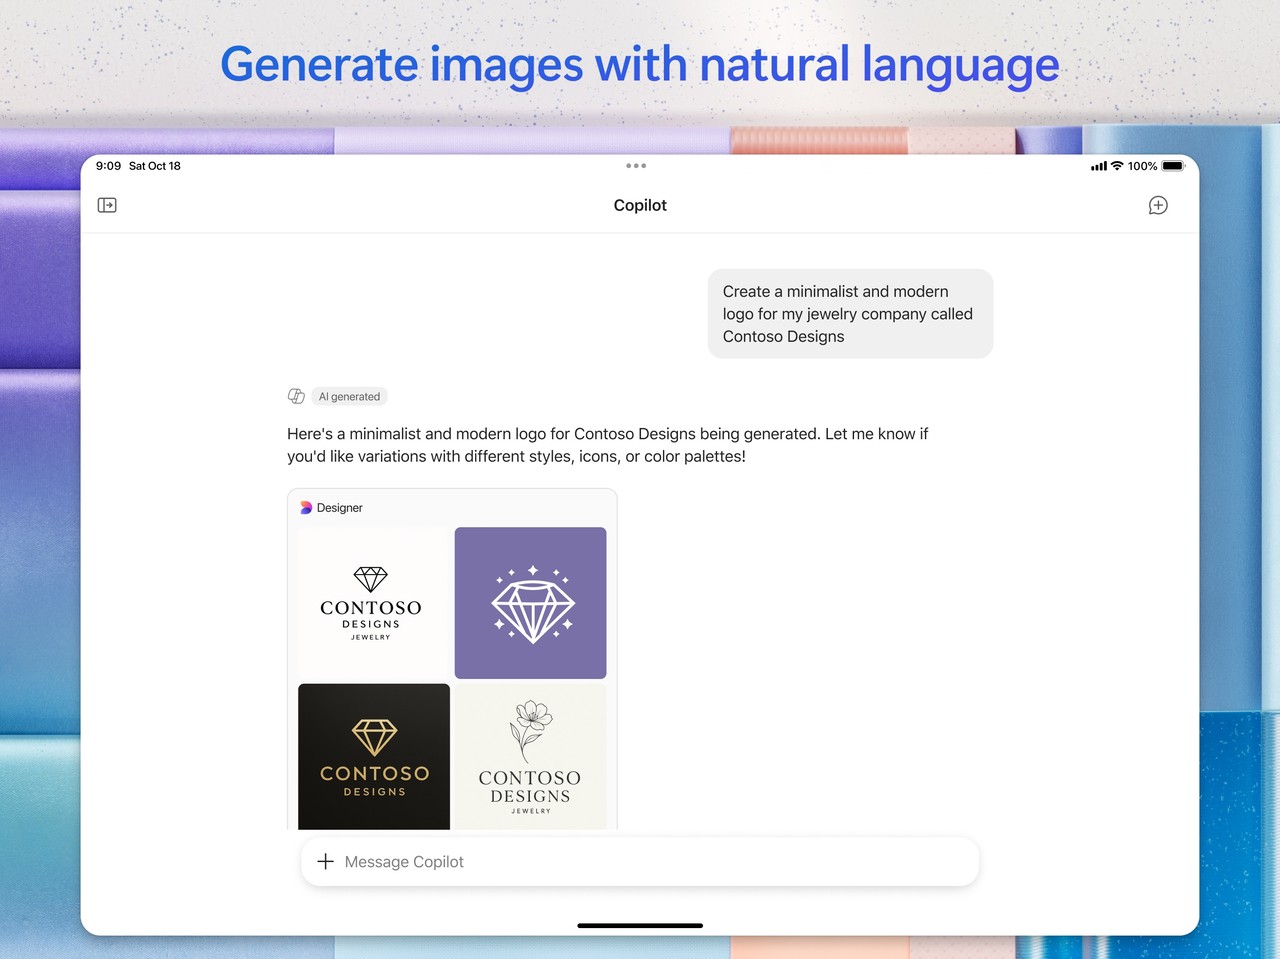Screen dimensions: 1280x959
Task: Click the 100% battery percentage text
Action: pyautogui.click(x=1142, y=166)
